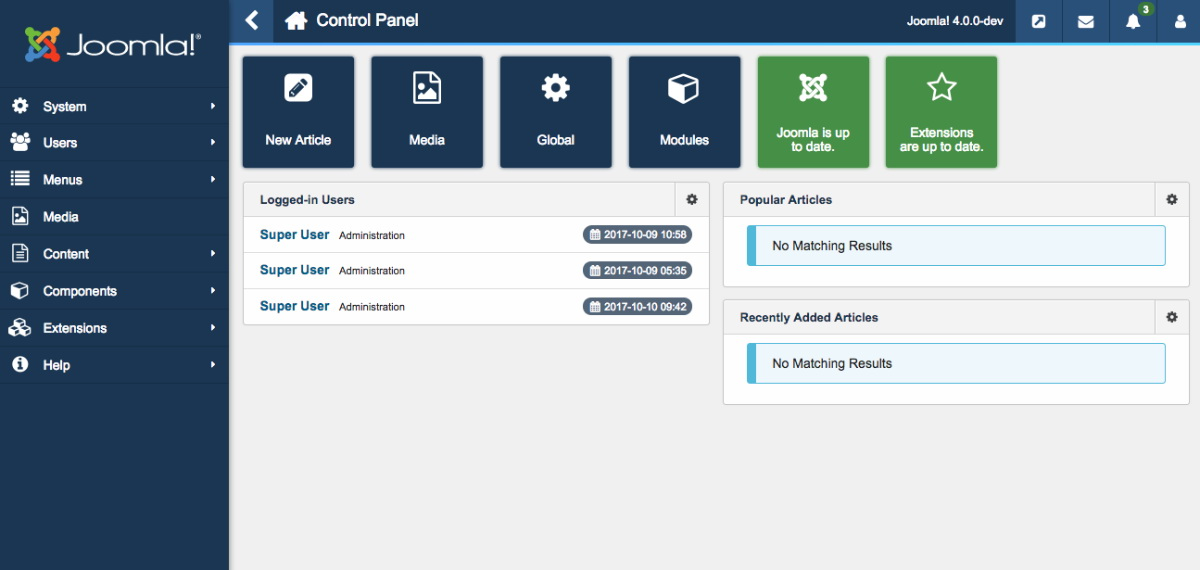This screenshot has width=1200, height=570.
Task: Click the notifications bell icon
Action: [1132, 21]
